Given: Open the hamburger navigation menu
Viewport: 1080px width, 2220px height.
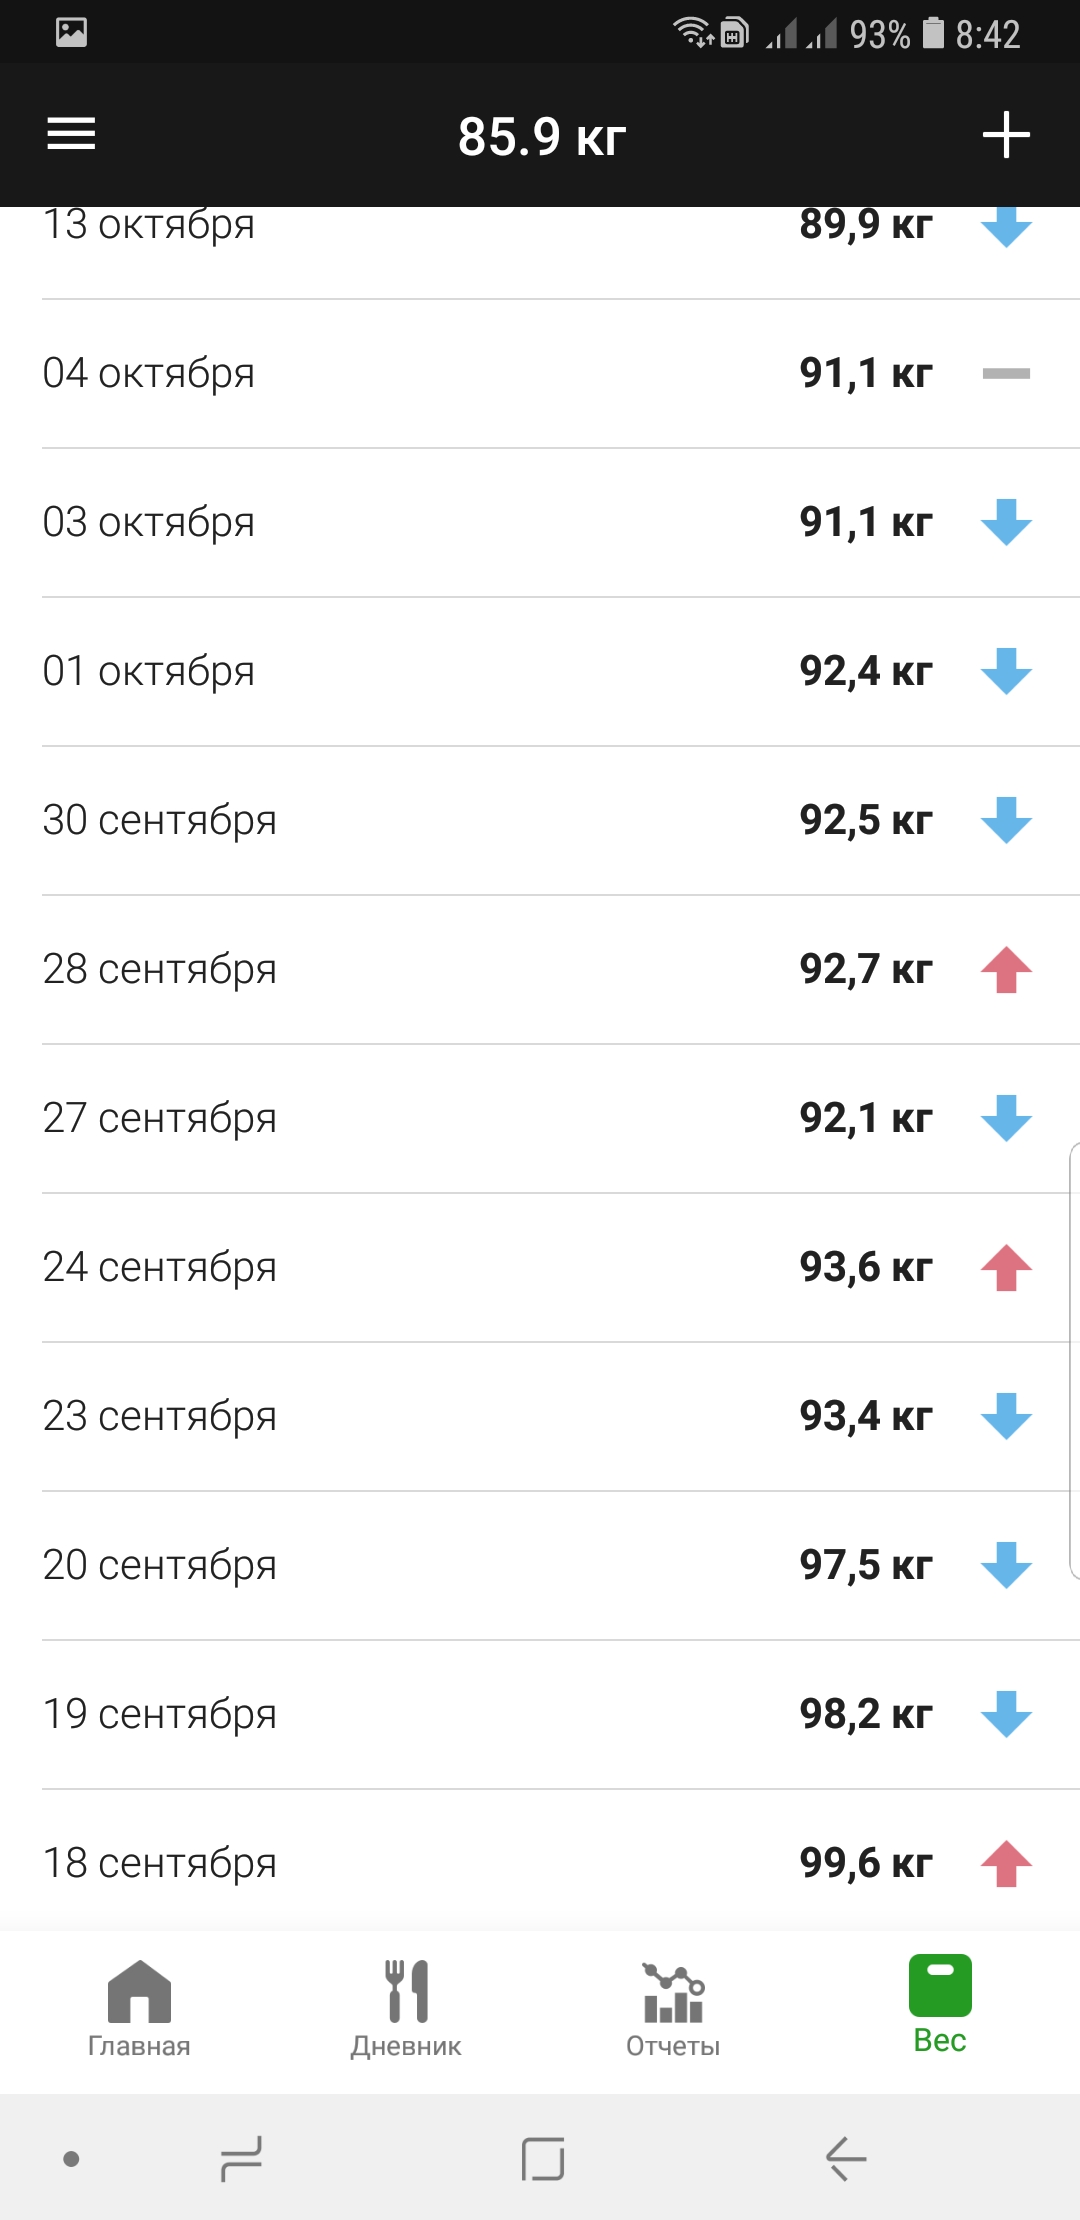Looking at the screenshot, I should pyautogui.click(x=71, y=134).
